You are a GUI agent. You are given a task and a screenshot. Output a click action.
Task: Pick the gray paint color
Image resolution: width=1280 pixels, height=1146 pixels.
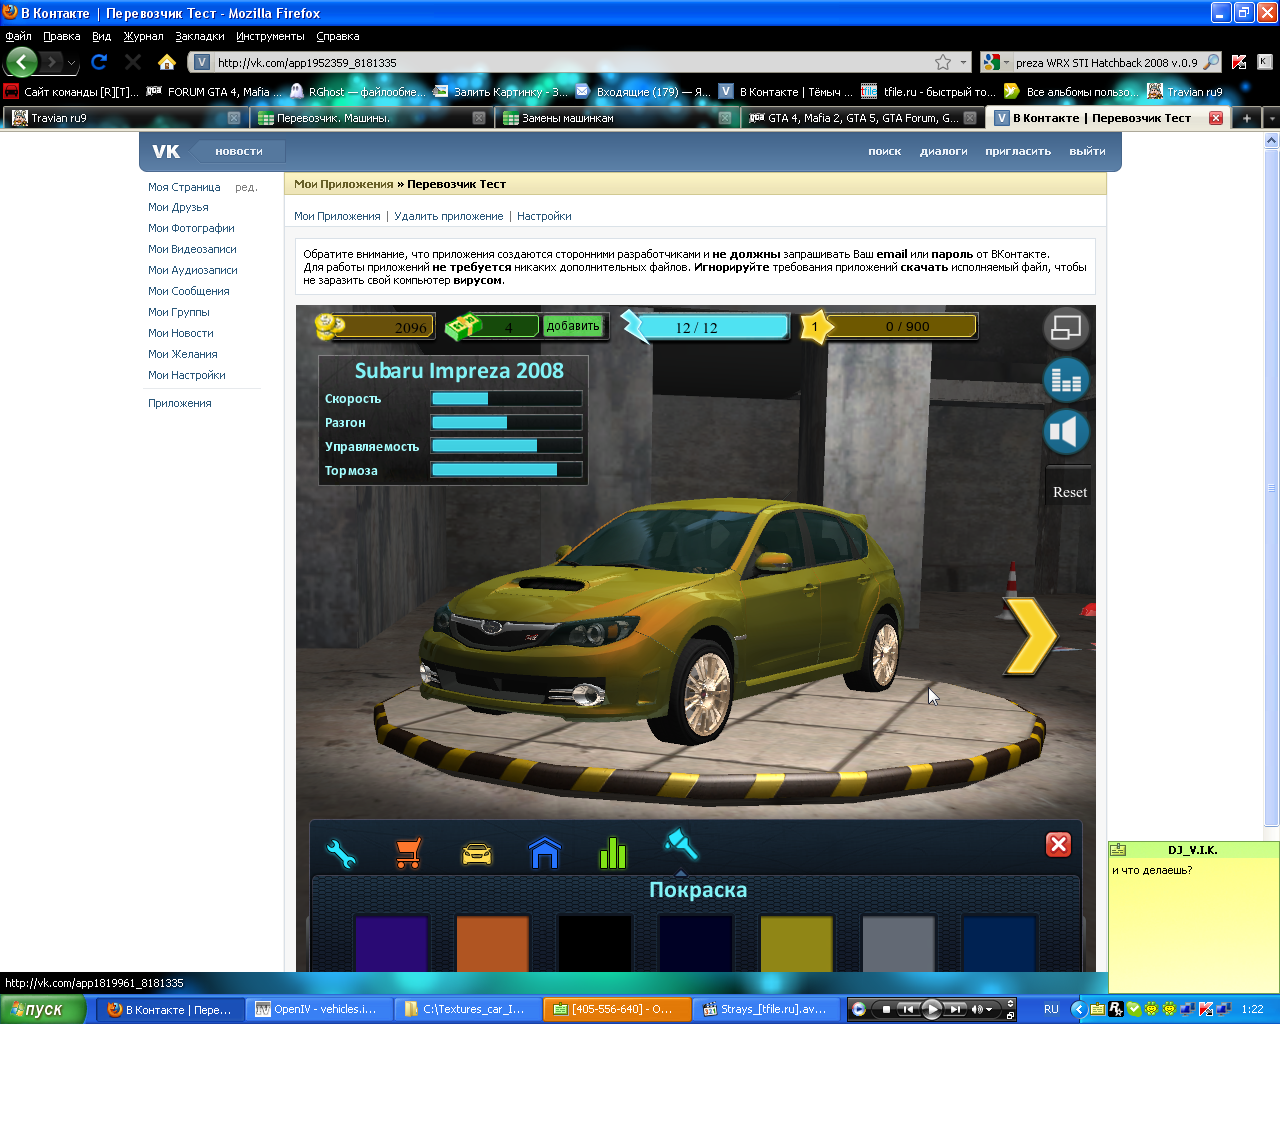click(x=898, y=943)
